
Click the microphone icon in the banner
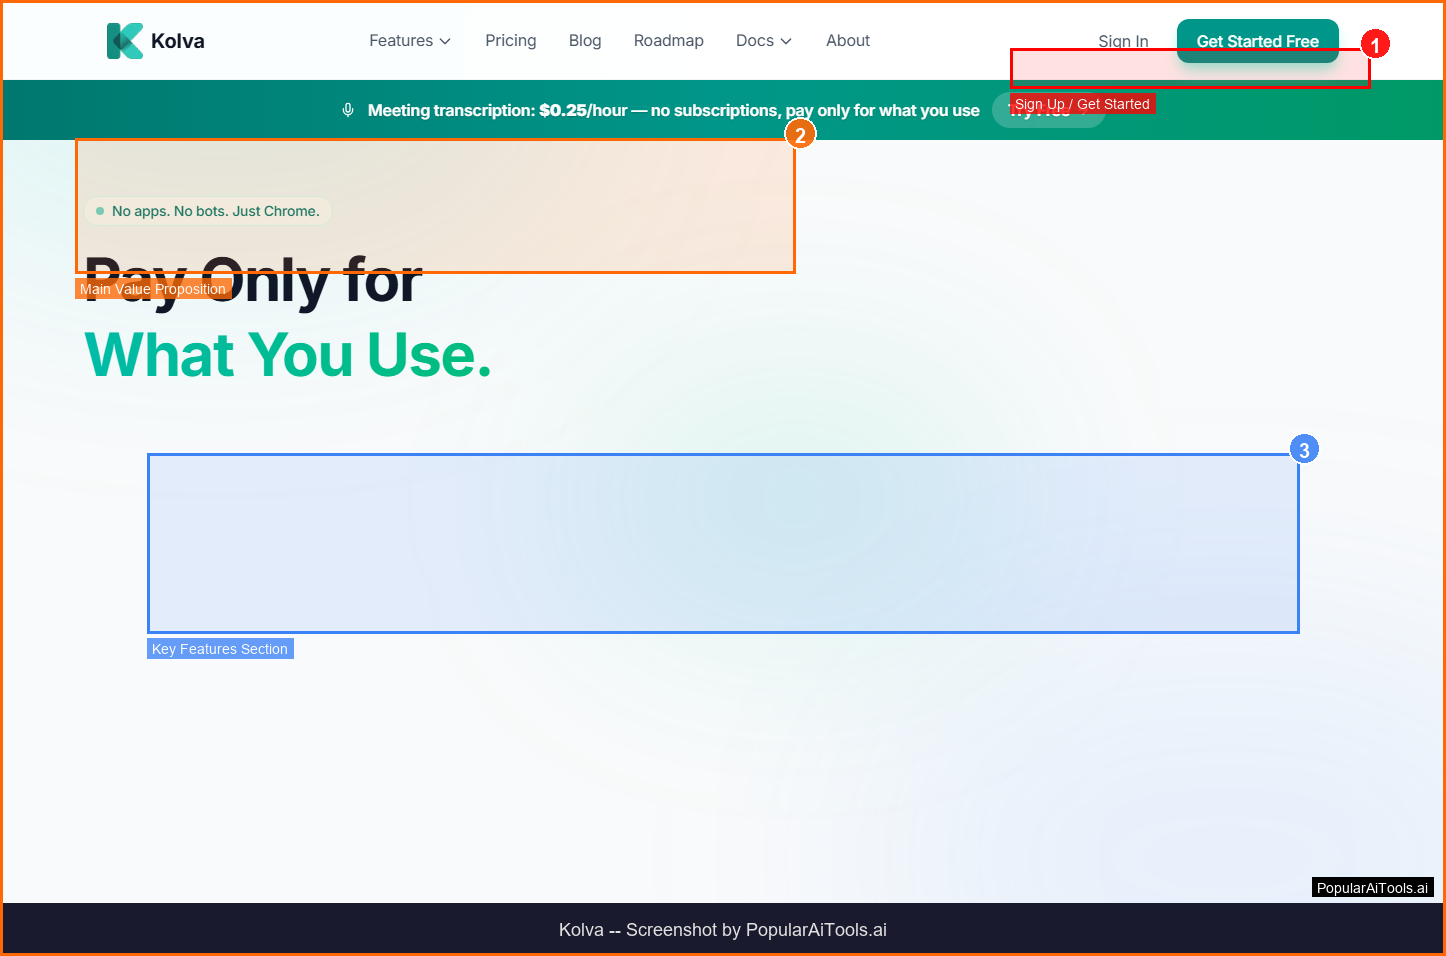click(x=348, y=110)
